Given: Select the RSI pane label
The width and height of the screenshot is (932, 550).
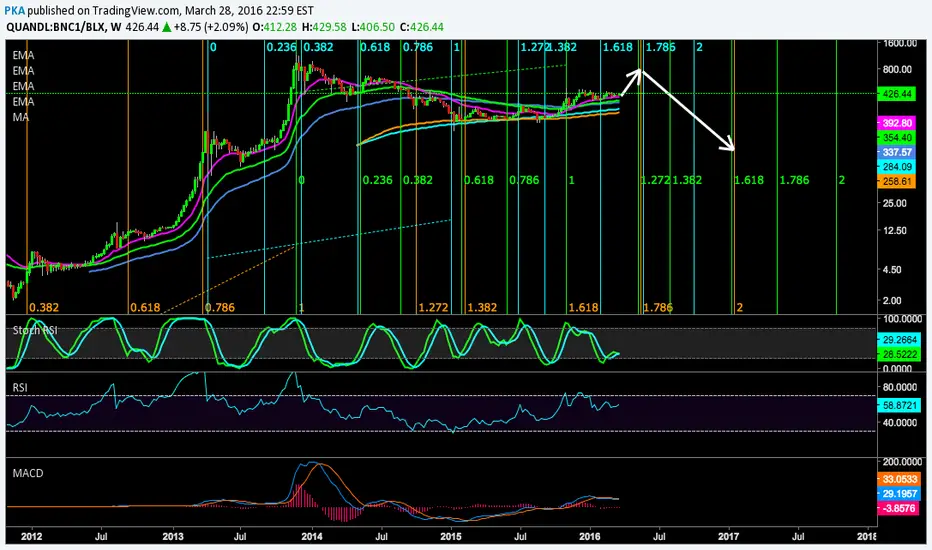Looking at the screenshot, I should pyautogui.click(x=20, y=387).
